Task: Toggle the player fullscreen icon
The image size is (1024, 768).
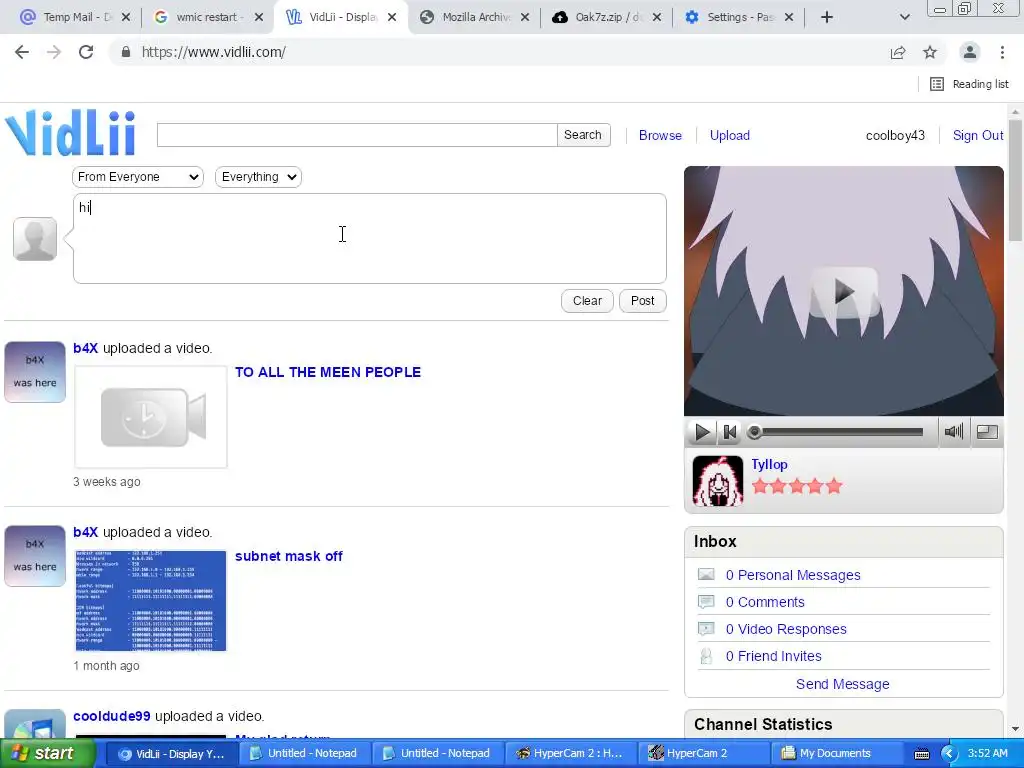Action: pos(987,432)
